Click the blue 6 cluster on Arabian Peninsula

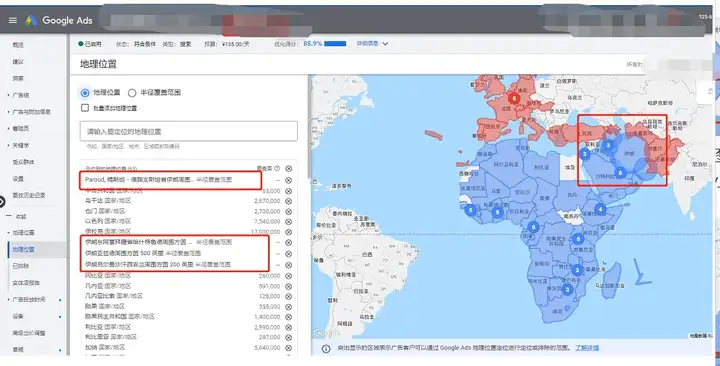coord(620,173)
